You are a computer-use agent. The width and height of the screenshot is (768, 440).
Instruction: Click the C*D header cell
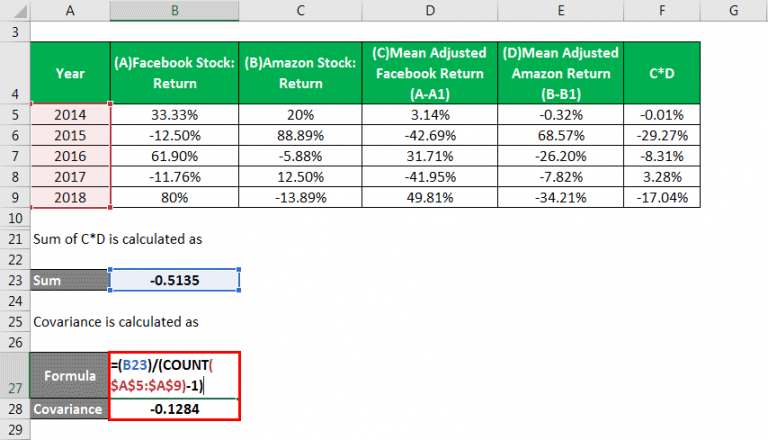click(x=661, y=71)
